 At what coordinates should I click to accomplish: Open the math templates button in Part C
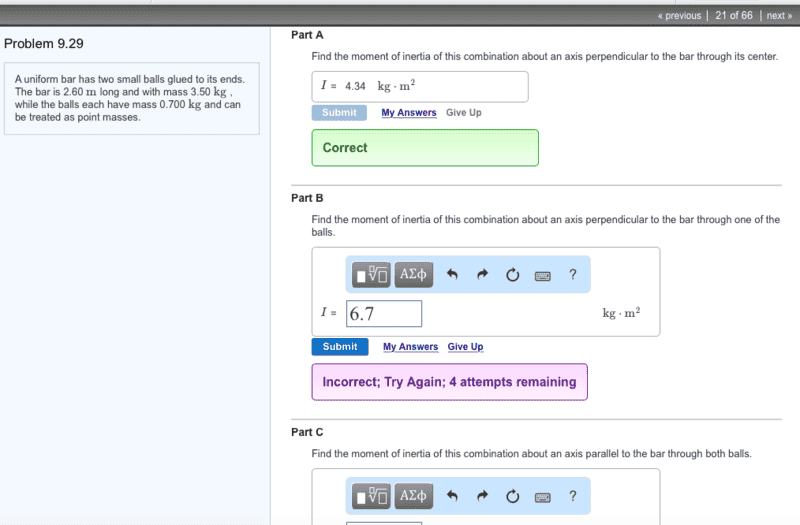point(371,496)
